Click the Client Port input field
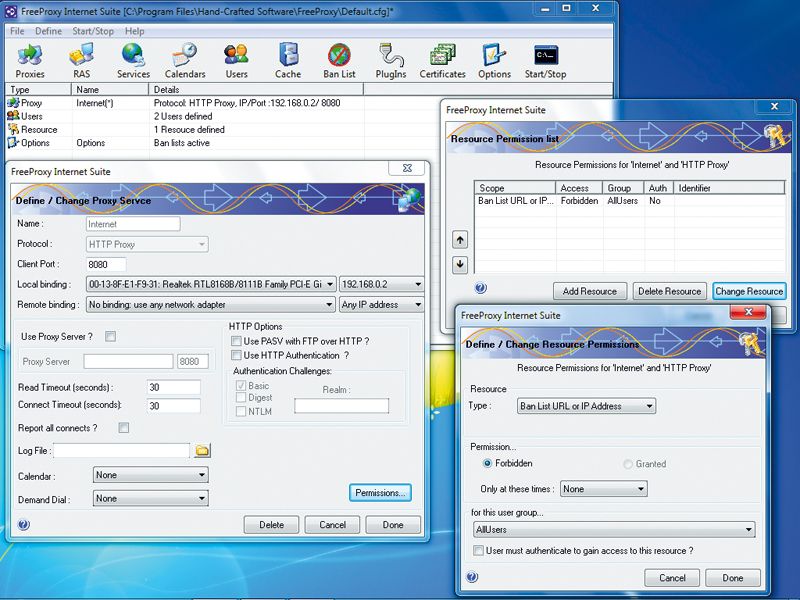Image resolution: width=800 pixels, height=600 pixels. pyautogui.click(x=106, y=264)
